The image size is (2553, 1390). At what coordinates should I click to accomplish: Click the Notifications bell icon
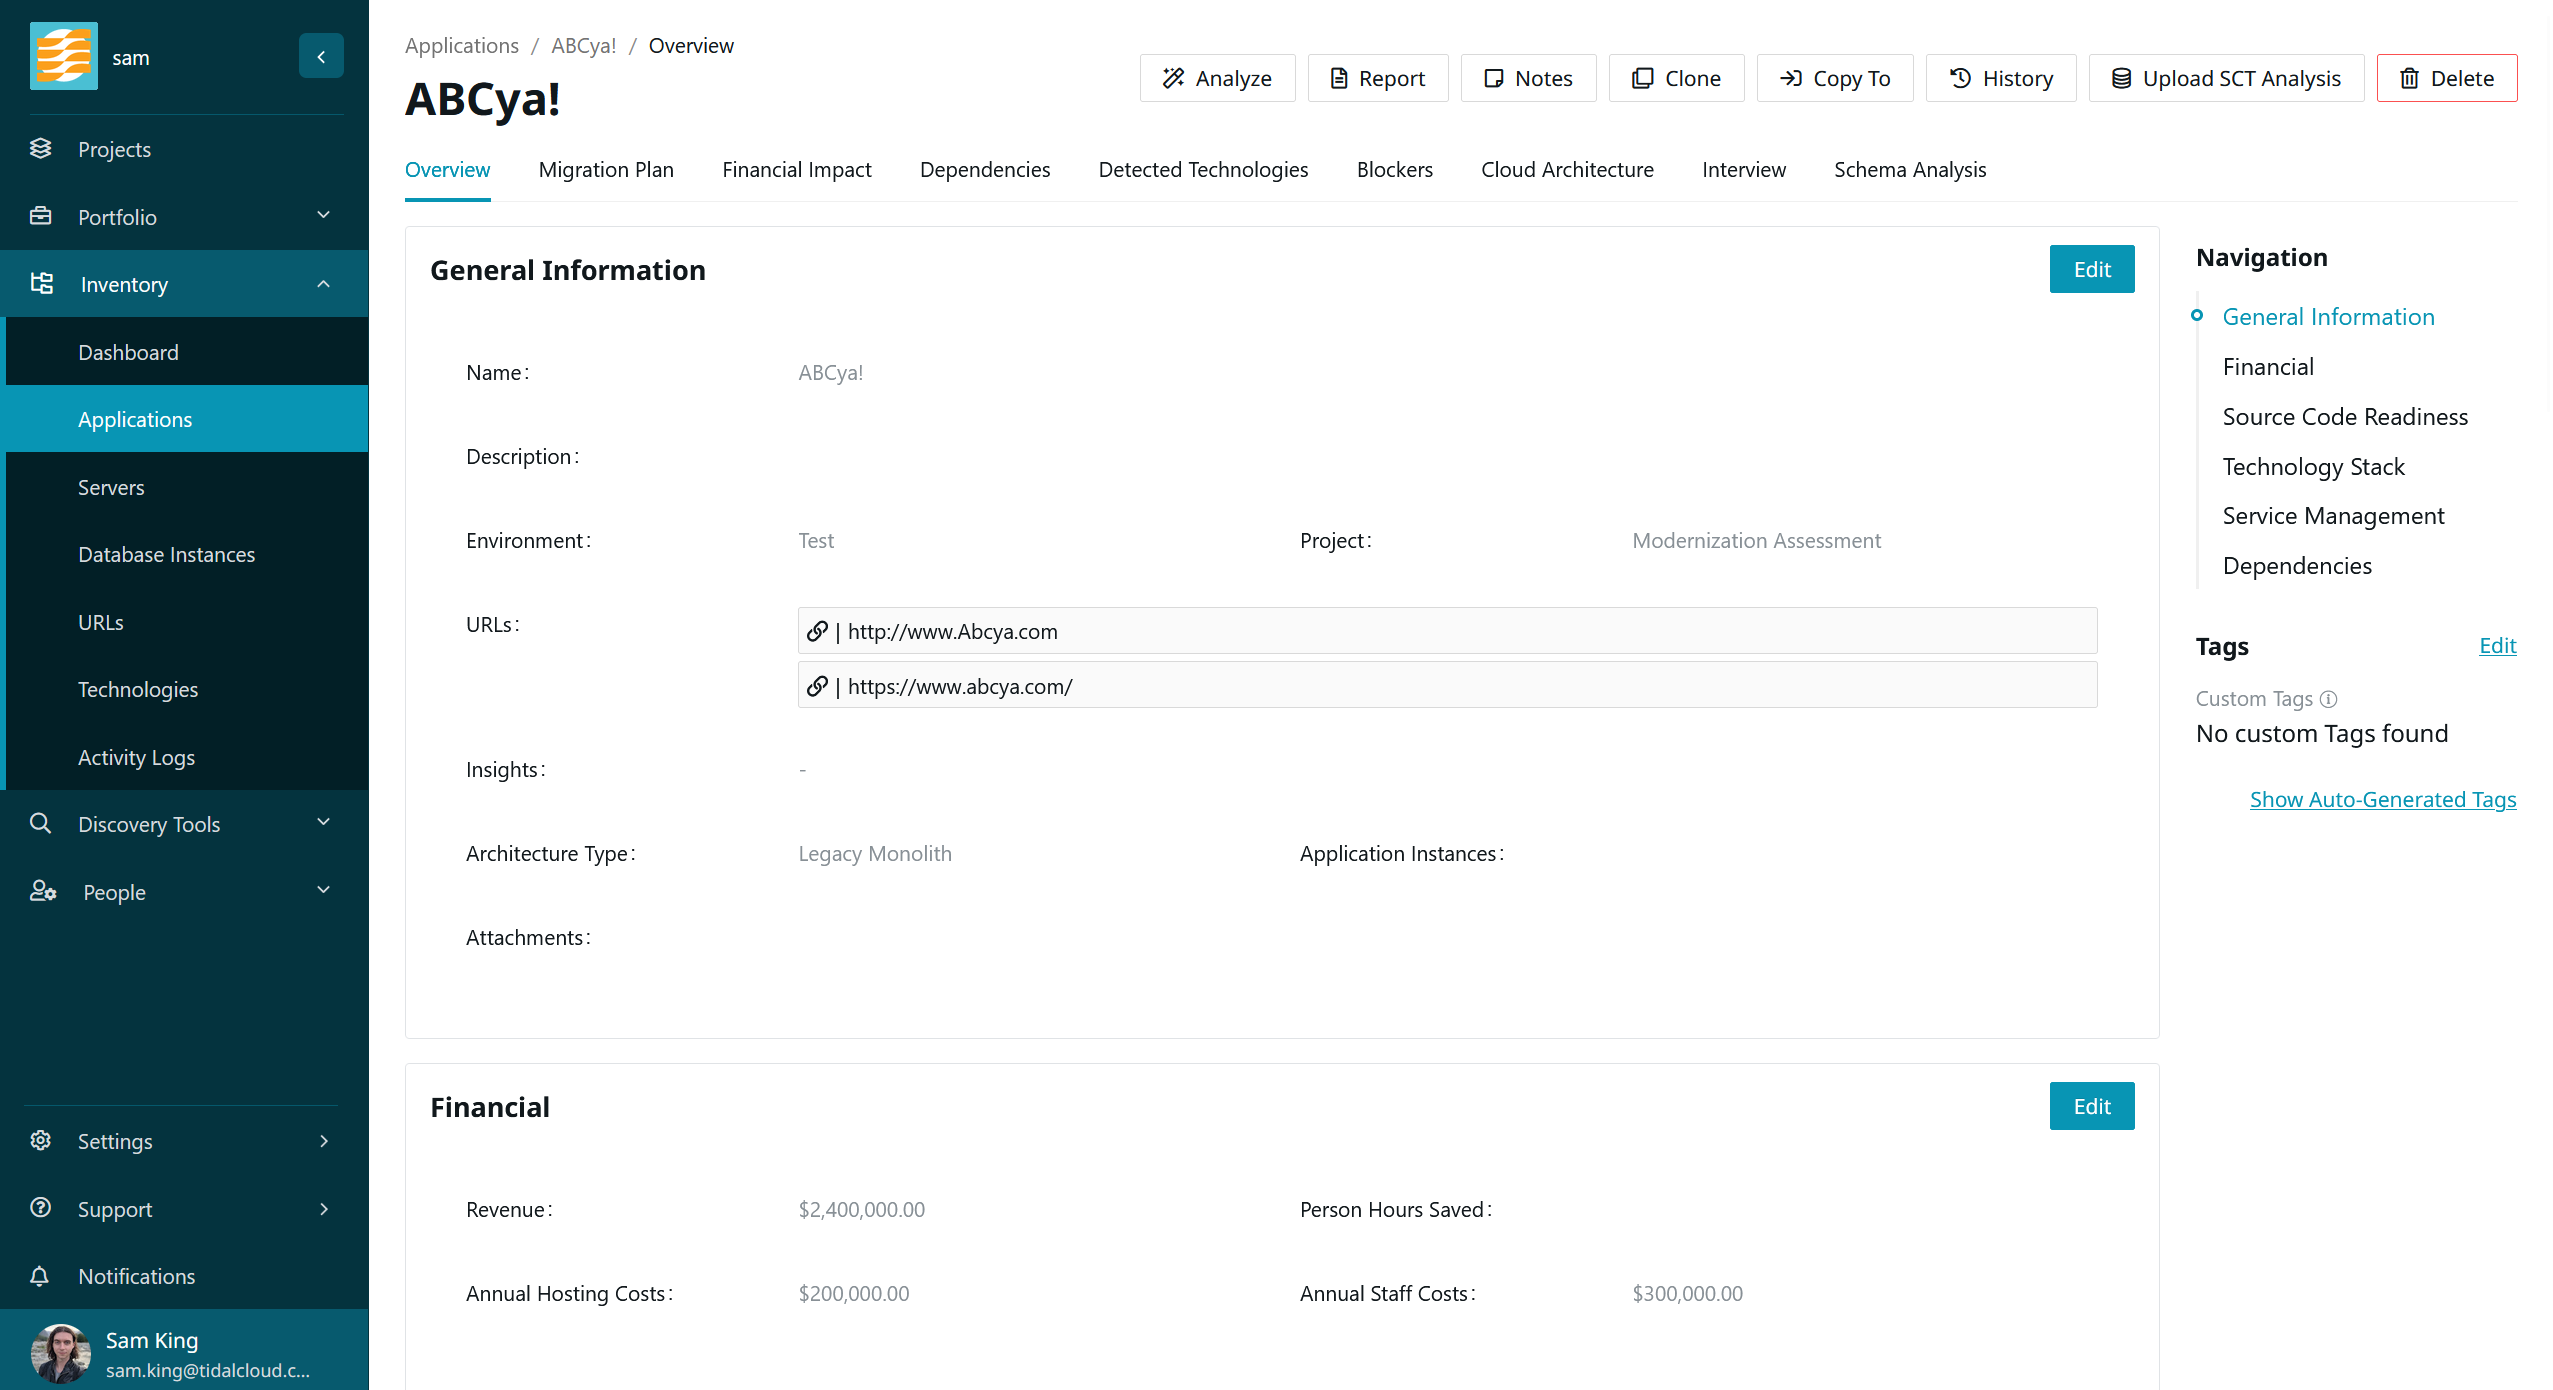(x=40, y=1275)
